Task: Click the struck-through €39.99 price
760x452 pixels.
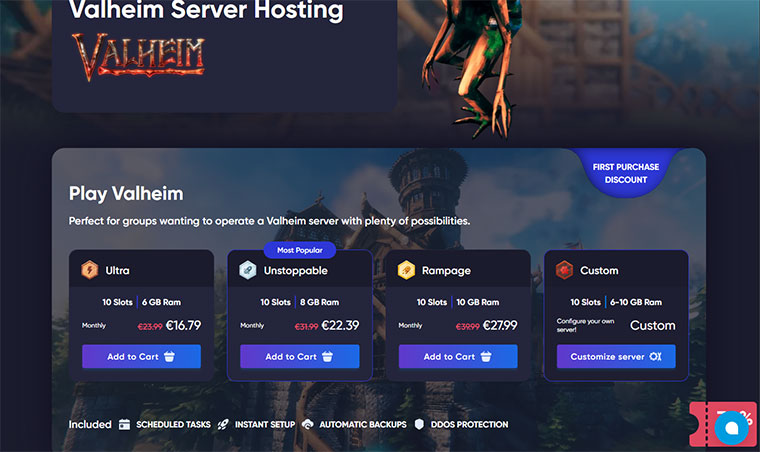Action: tap(467, 327)
